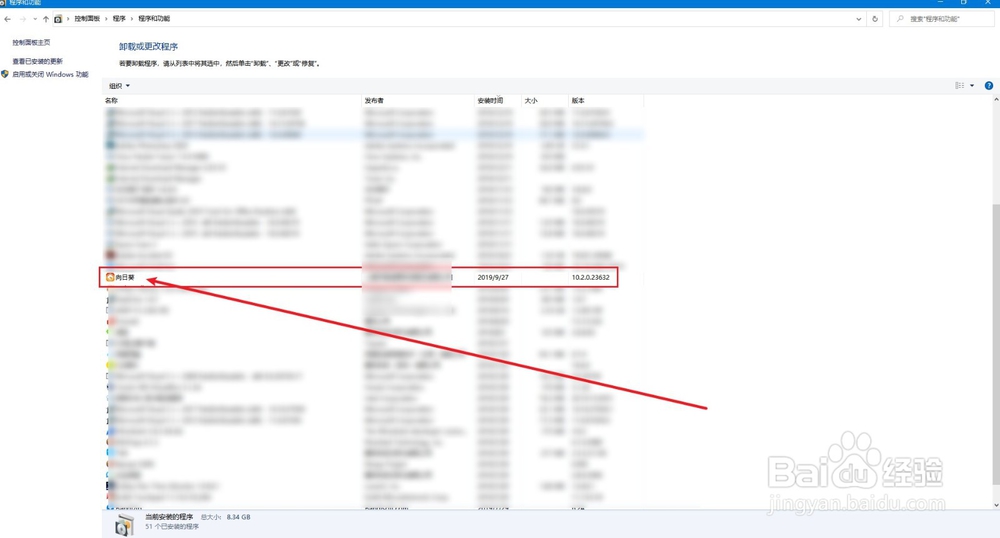Expand the address bar history chevron
This screenshot has width=1000, height=538.
click(858, 19)
